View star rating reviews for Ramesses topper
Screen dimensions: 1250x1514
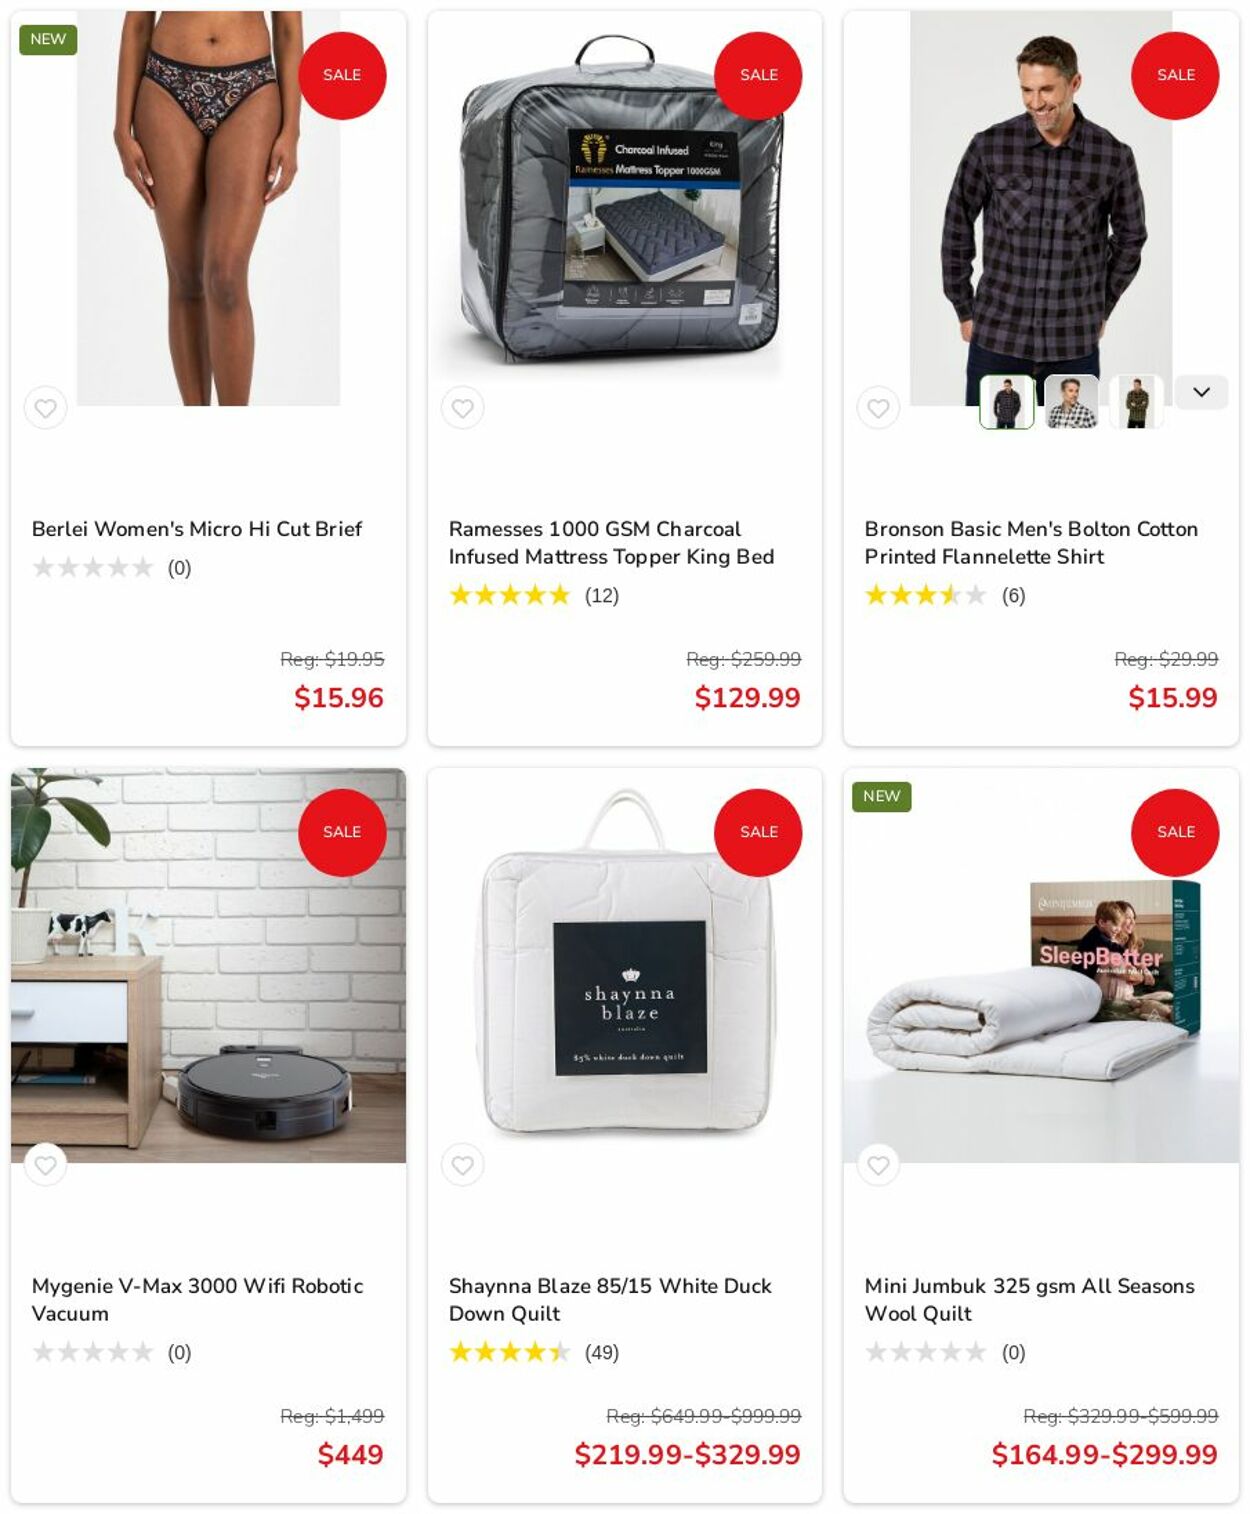[x=534, y=596]
